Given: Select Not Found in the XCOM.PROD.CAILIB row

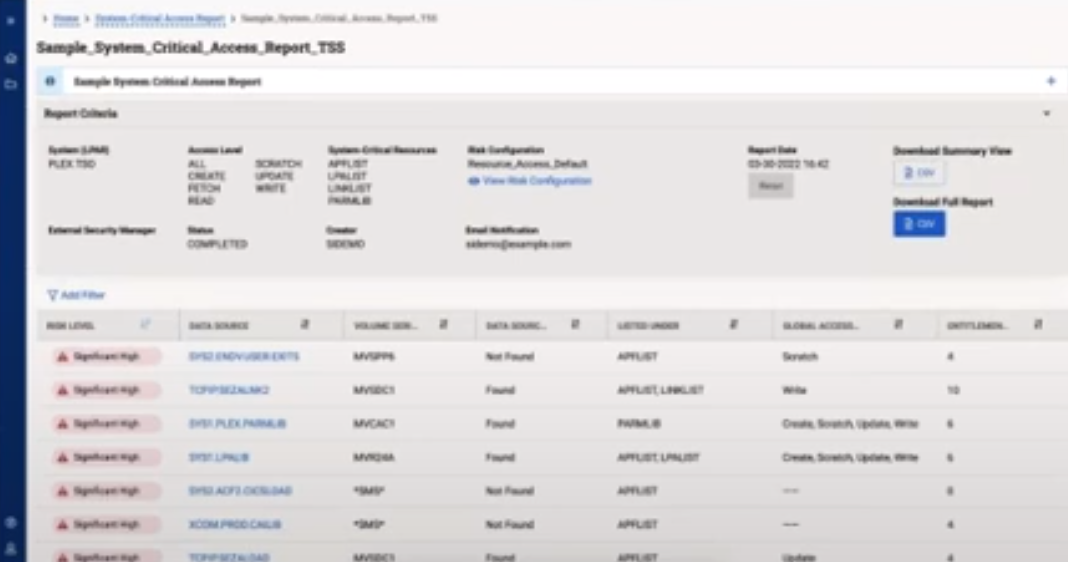Looking at the screenshot, I should pyautogui.click(x=509, y=525).
